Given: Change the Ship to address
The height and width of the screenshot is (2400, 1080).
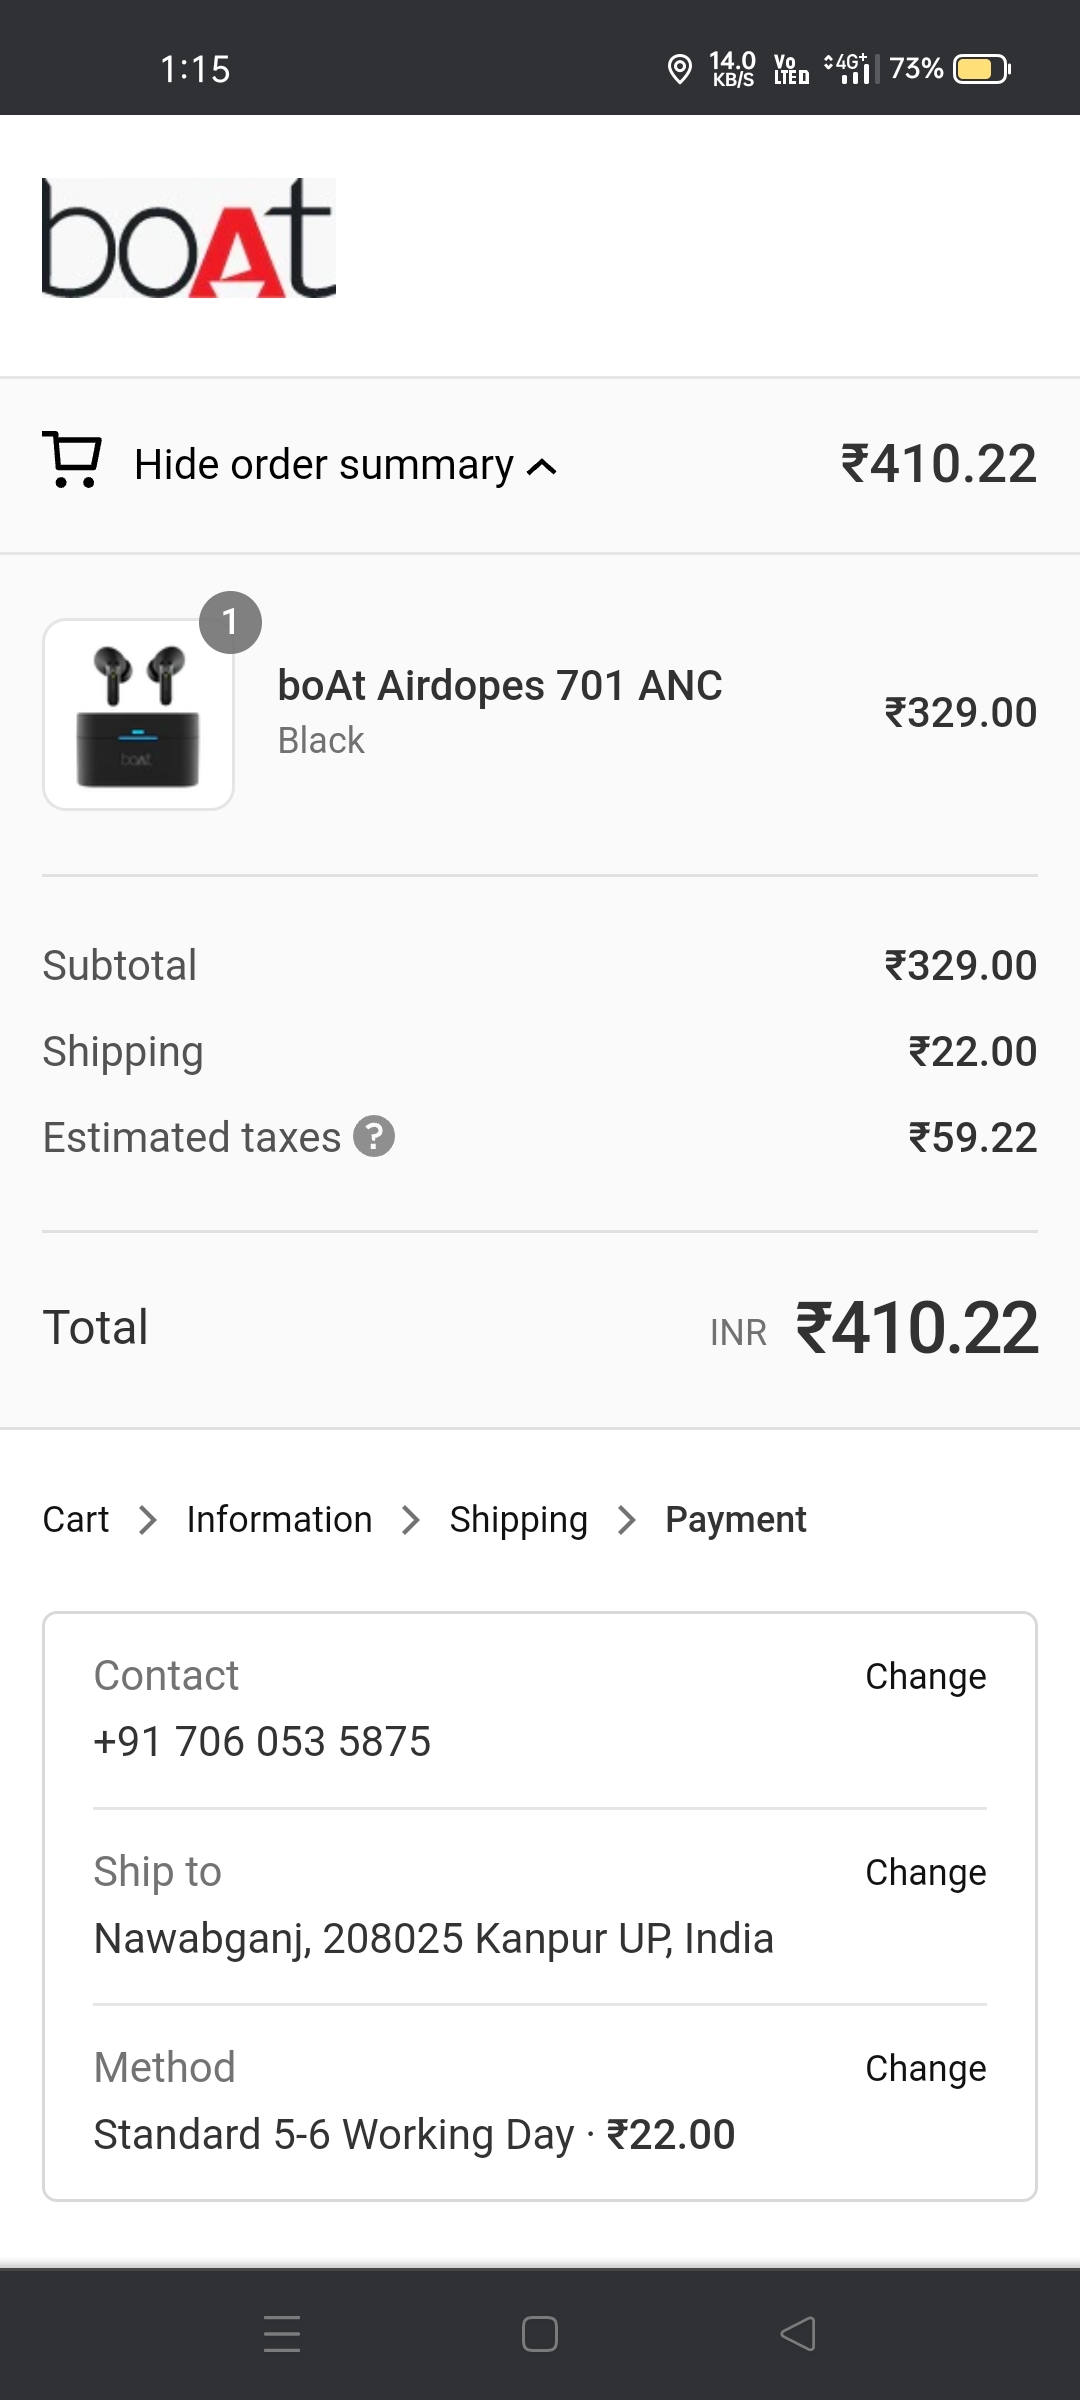Looking at the screenshot, I should point(925,1872).
